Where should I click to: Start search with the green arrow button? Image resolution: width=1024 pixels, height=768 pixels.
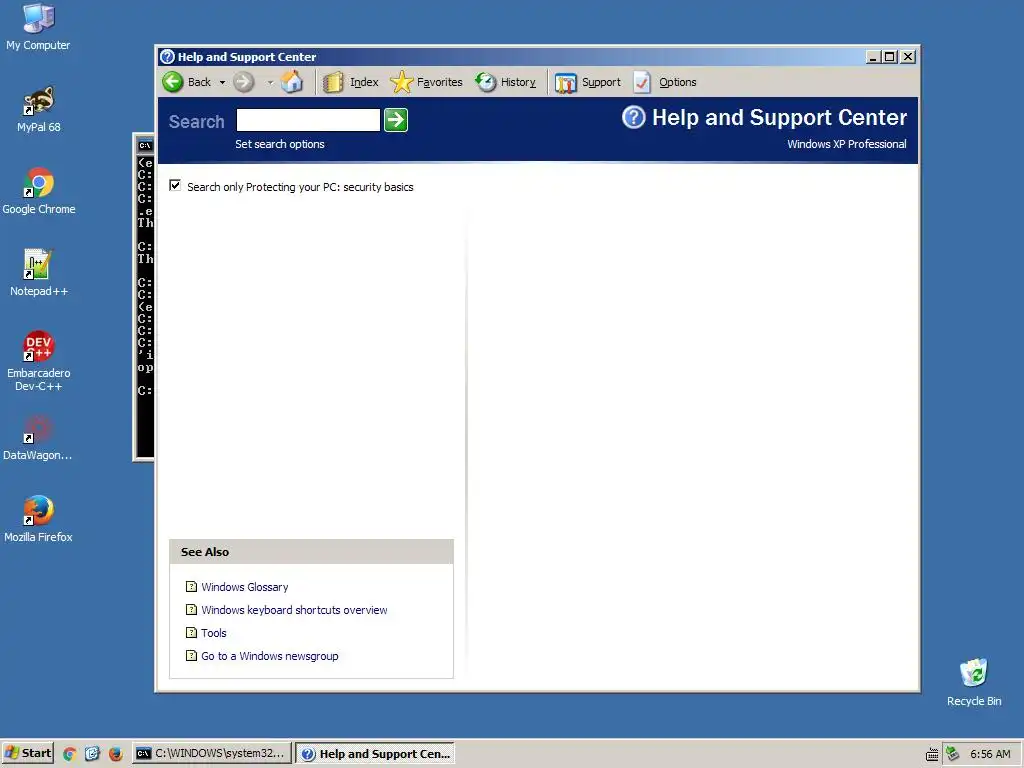pyautogui.click(x=396, y=120)
